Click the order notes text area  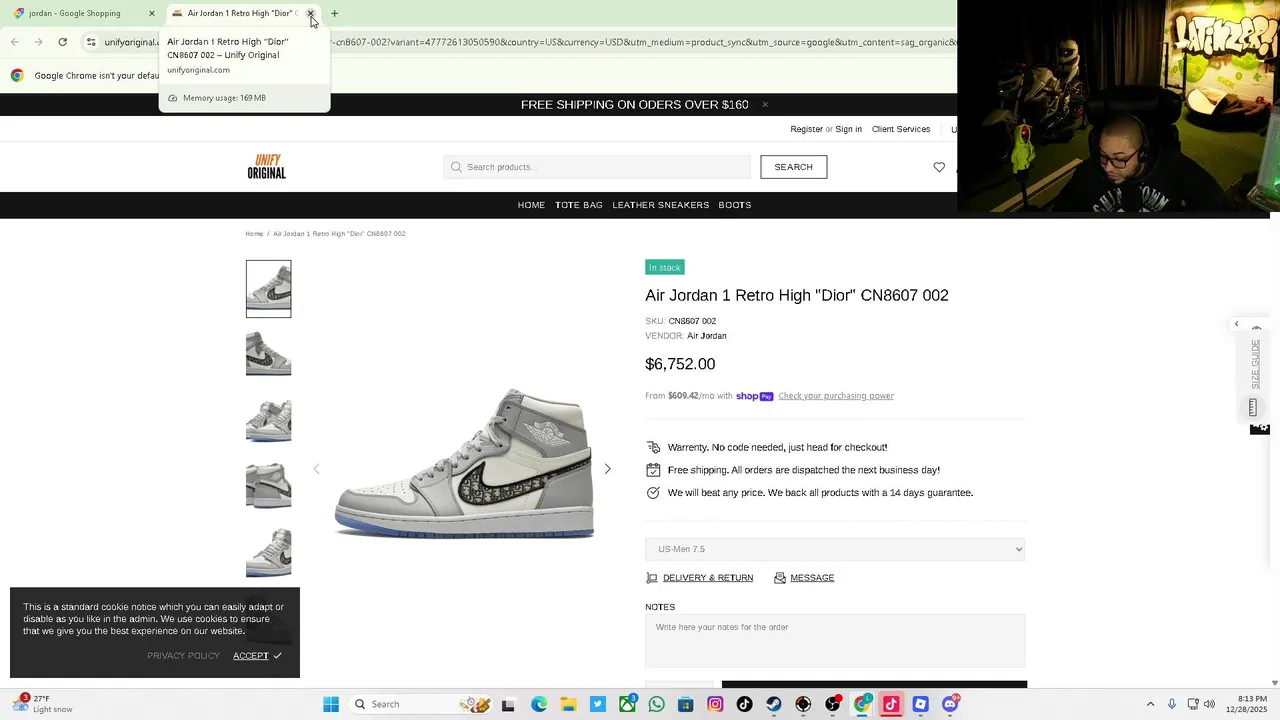click(x=835, y=640)
